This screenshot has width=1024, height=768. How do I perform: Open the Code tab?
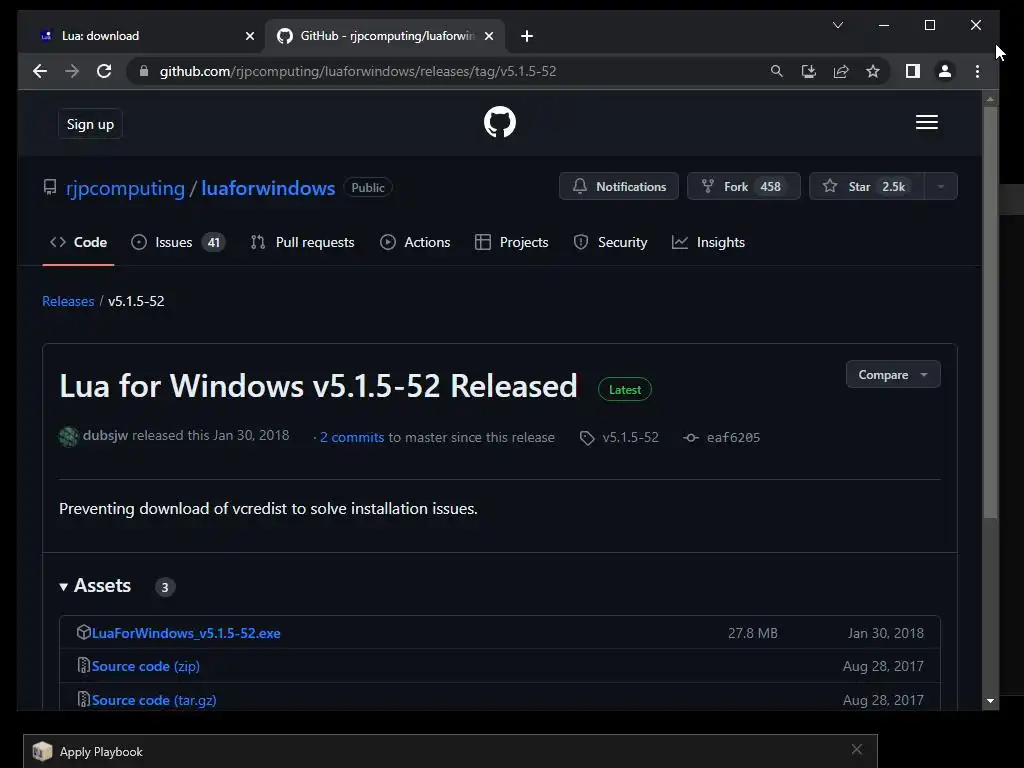78,242
